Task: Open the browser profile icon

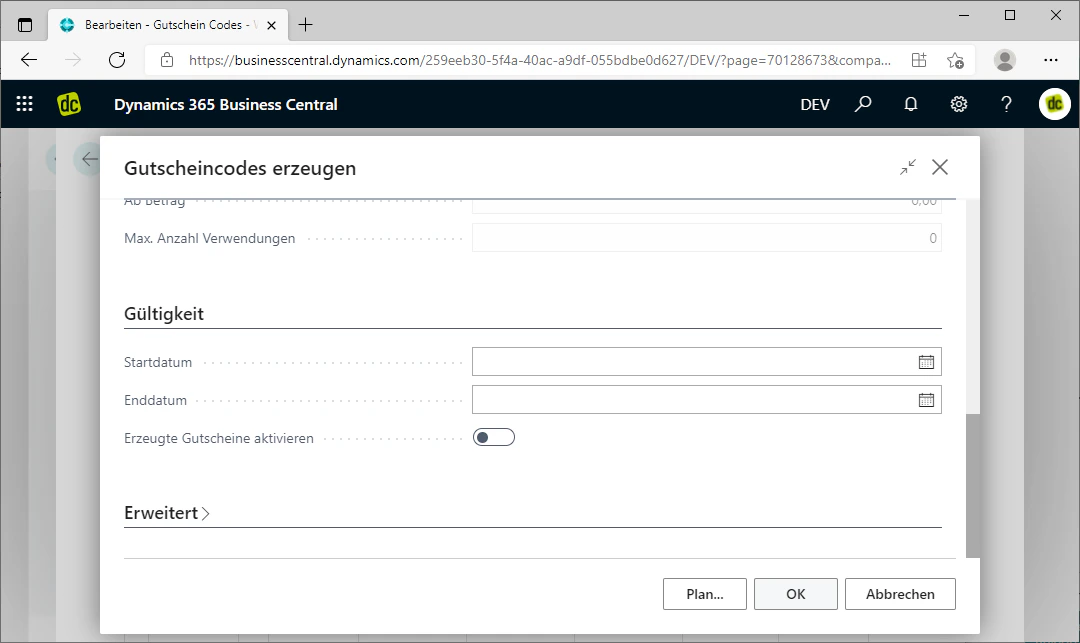Action: click(1005, 60)
